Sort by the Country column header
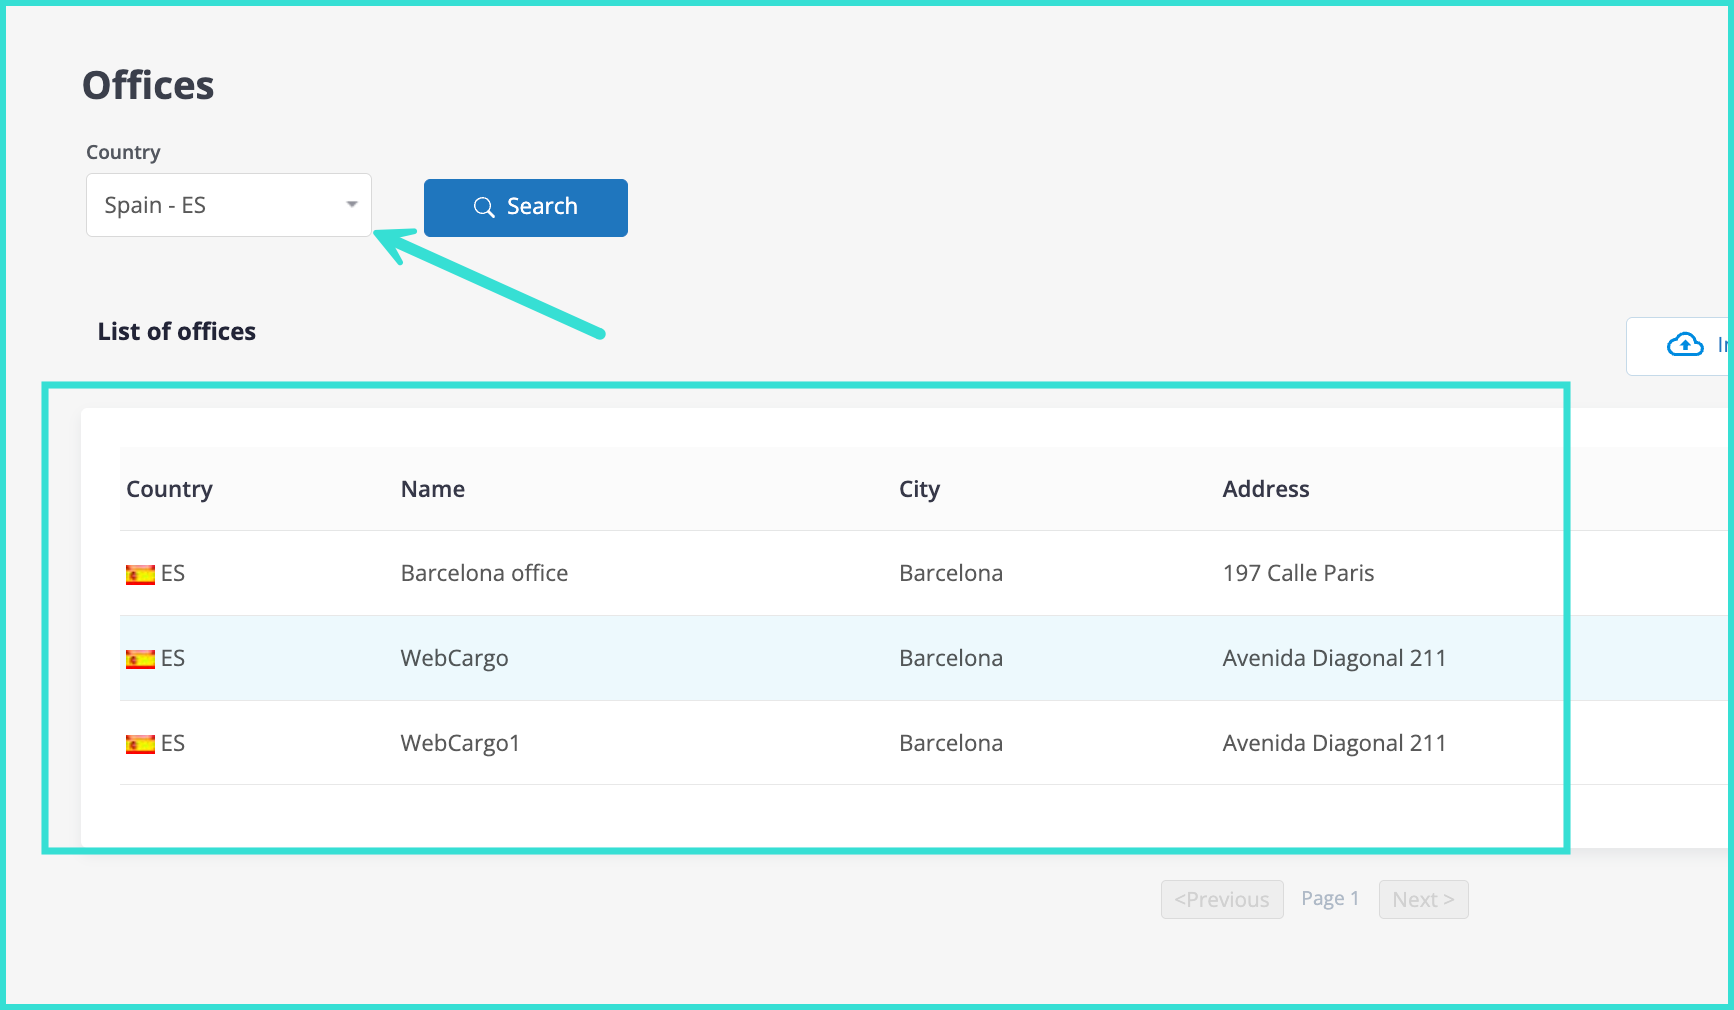Viewport: 1734px width, 1010px height. click(x=169, y=489)
